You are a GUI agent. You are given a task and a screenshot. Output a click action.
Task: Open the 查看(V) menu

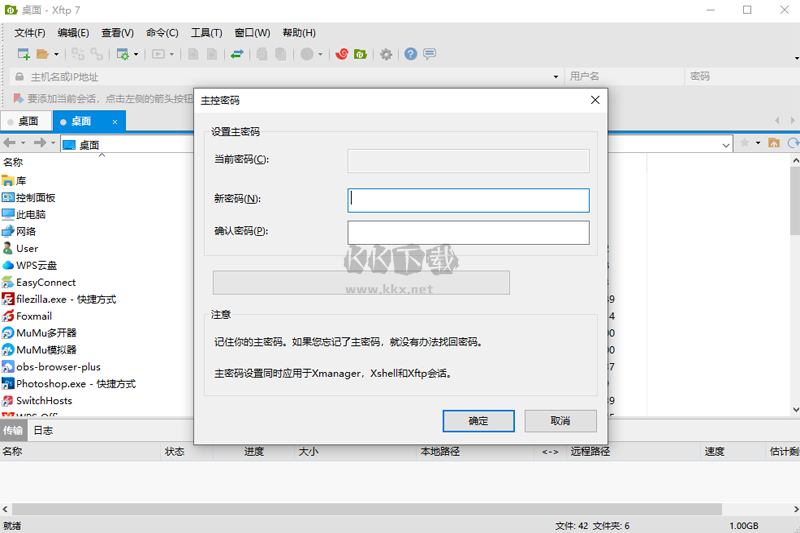click(117, 33)
